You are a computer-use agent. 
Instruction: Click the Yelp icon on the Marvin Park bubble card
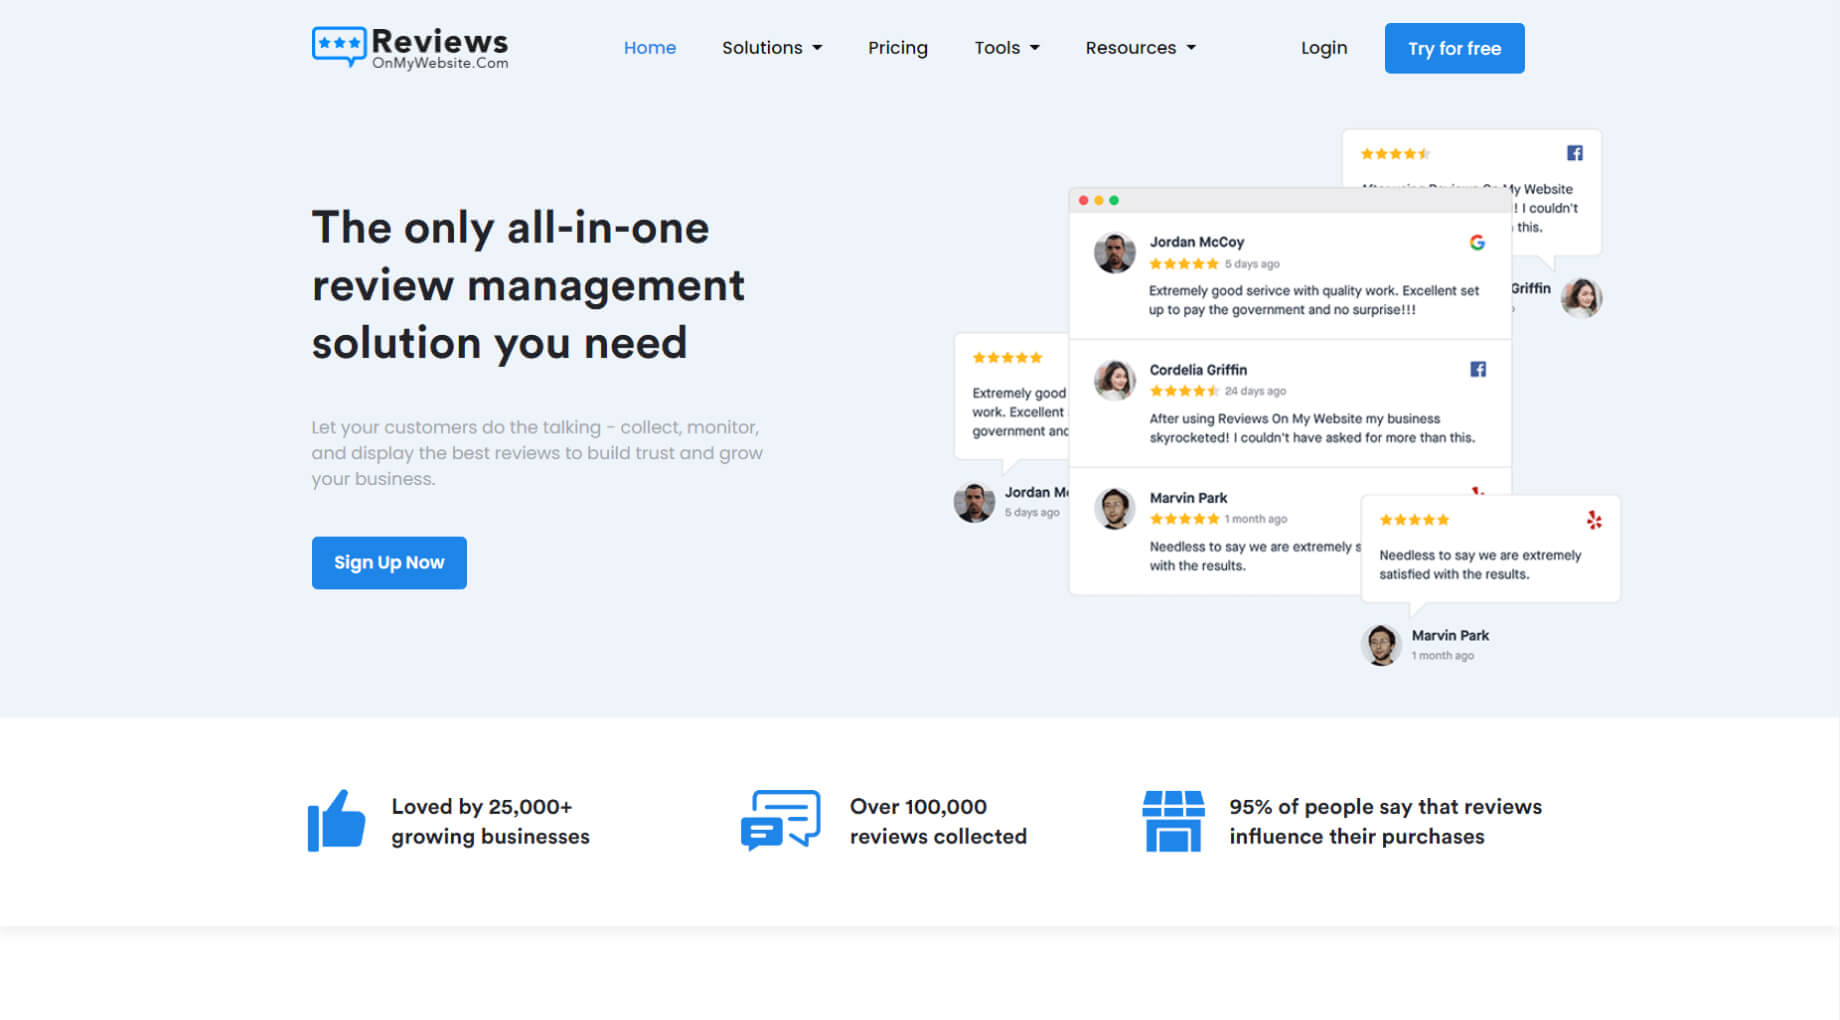[x=1594, y=520]
